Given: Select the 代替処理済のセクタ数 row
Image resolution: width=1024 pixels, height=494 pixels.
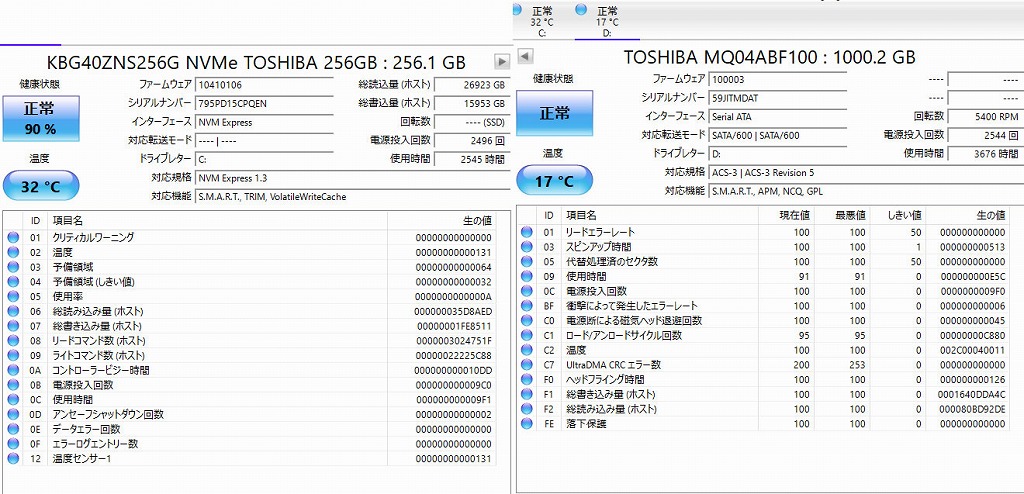Looking at the screenshot, I should point(612,262).
